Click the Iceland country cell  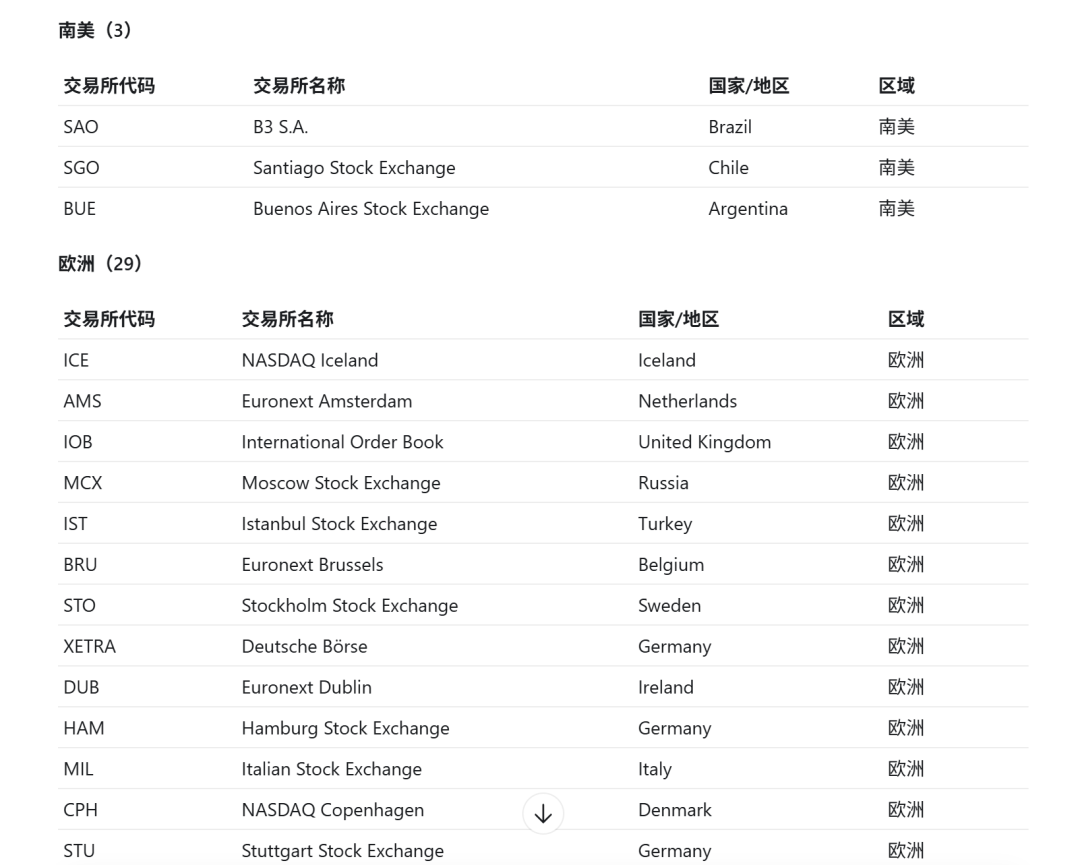pyautogui.click(x=667, y=360)
